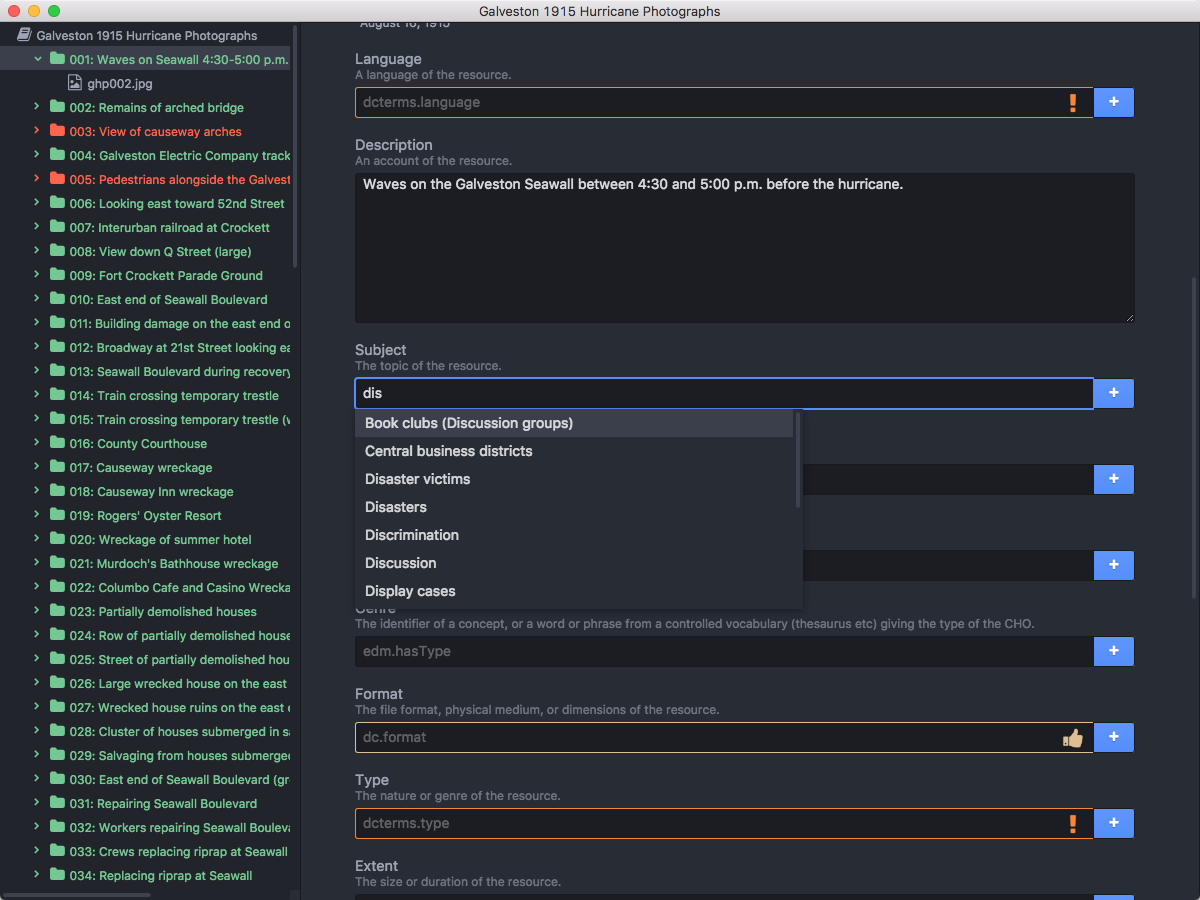Click the project book icon beside collection title
This screenshot has width=1200, height=900.
pyautogui.click(x=24, y=35)
